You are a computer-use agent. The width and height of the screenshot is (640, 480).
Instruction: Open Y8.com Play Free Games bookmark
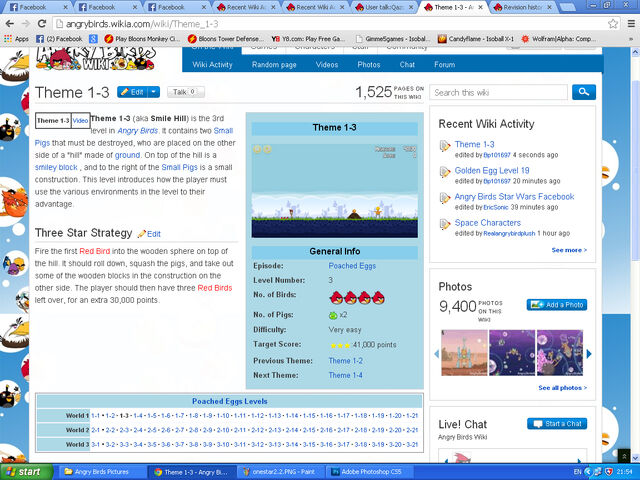pos(309,39)
